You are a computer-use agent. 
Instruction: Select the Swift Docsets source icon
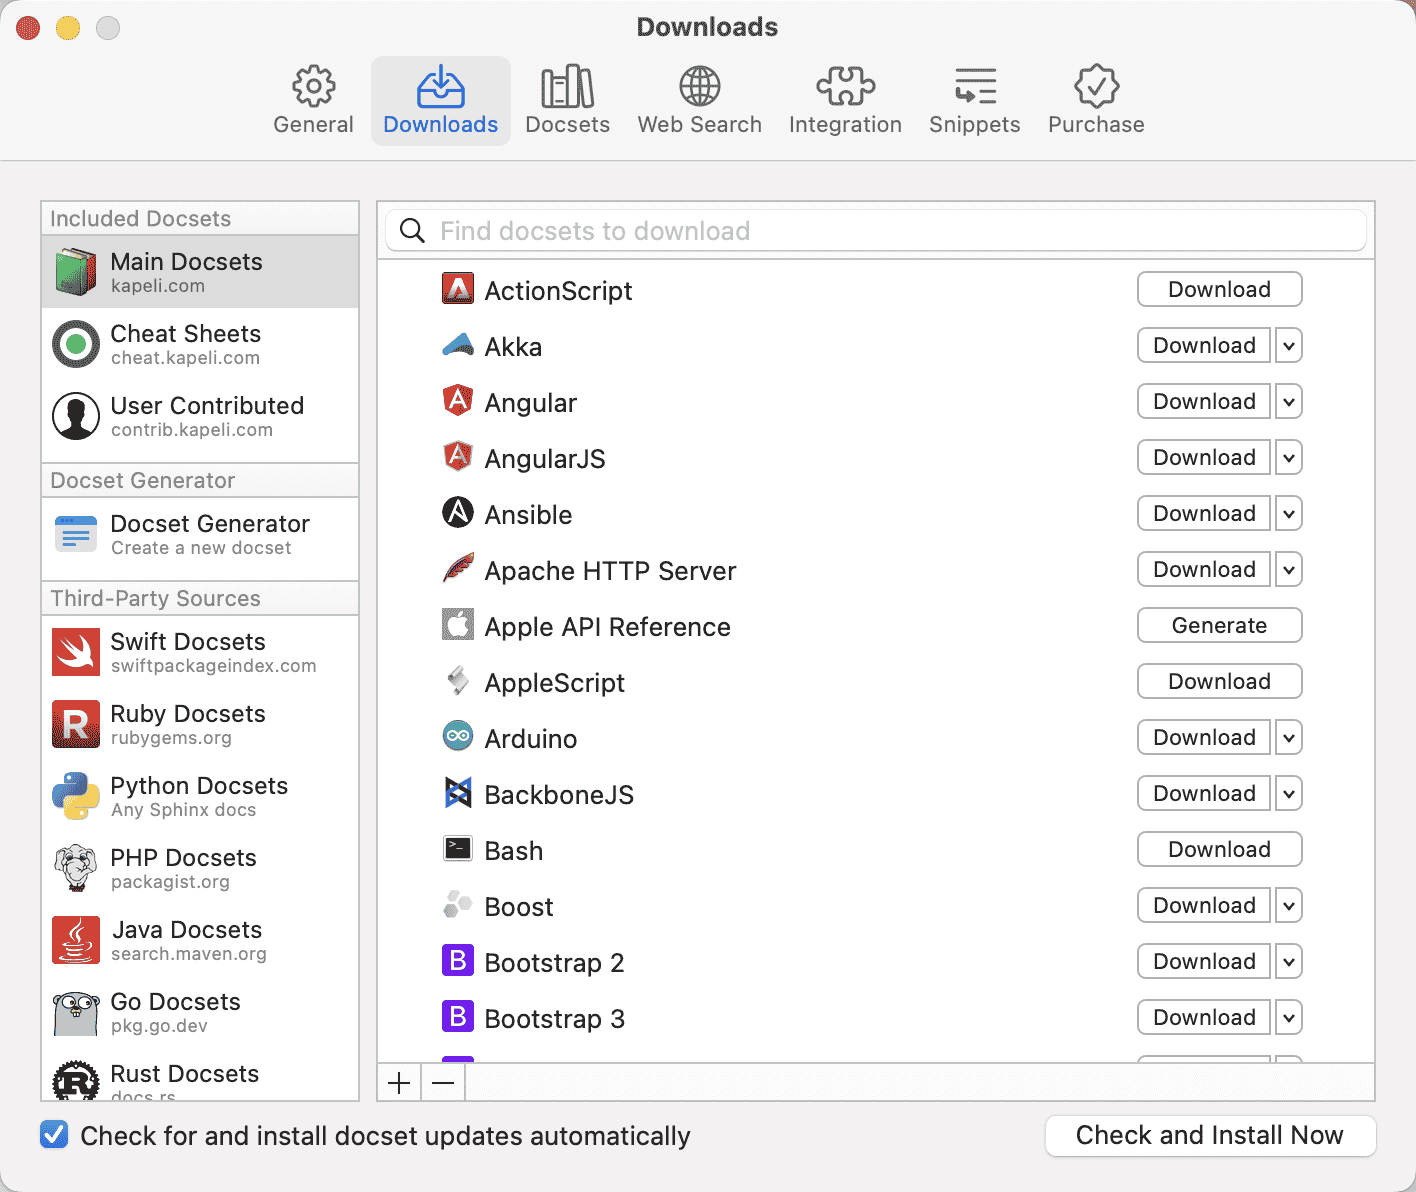click(75, 652)
